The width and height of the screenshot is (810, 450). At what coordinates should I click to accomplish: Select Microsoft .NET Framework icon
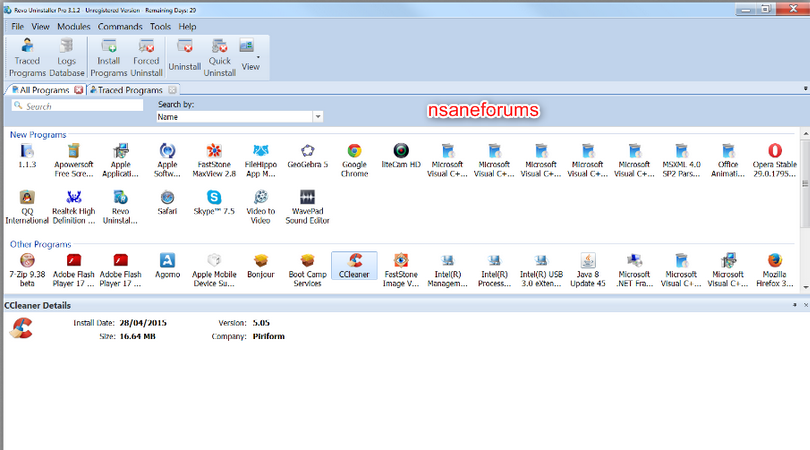(634, 270)
